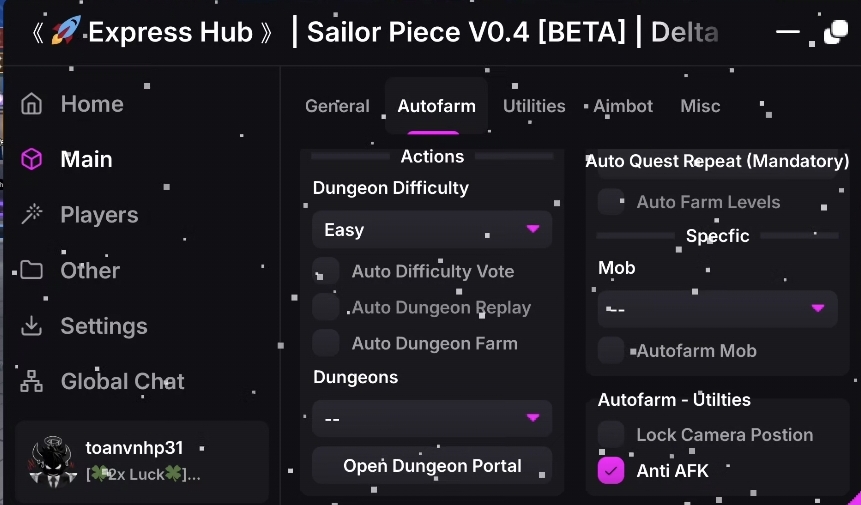Open the Dungeon Difficulty Easy dropdown
The height and width of the screenshot is (505, 861).
432,230
